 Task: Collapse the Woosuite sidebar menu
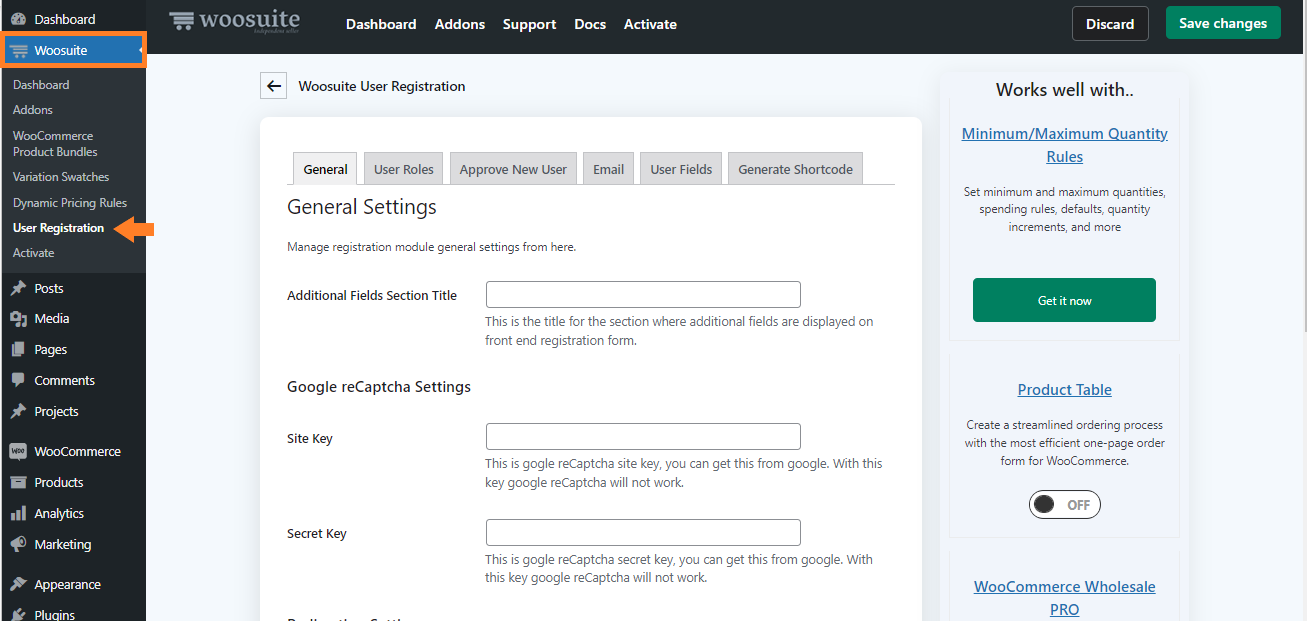(x=141, y=50)
